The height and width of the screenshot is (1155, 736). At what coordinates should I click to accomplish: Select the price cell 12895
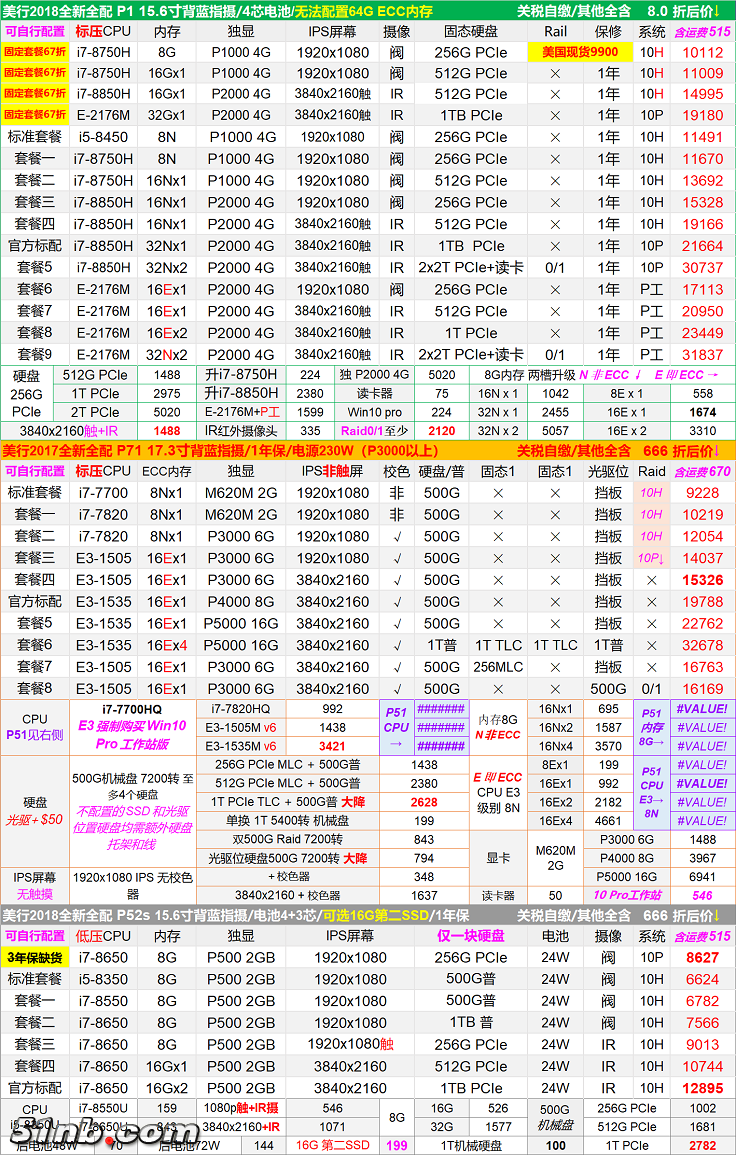tap(702, 1088)
